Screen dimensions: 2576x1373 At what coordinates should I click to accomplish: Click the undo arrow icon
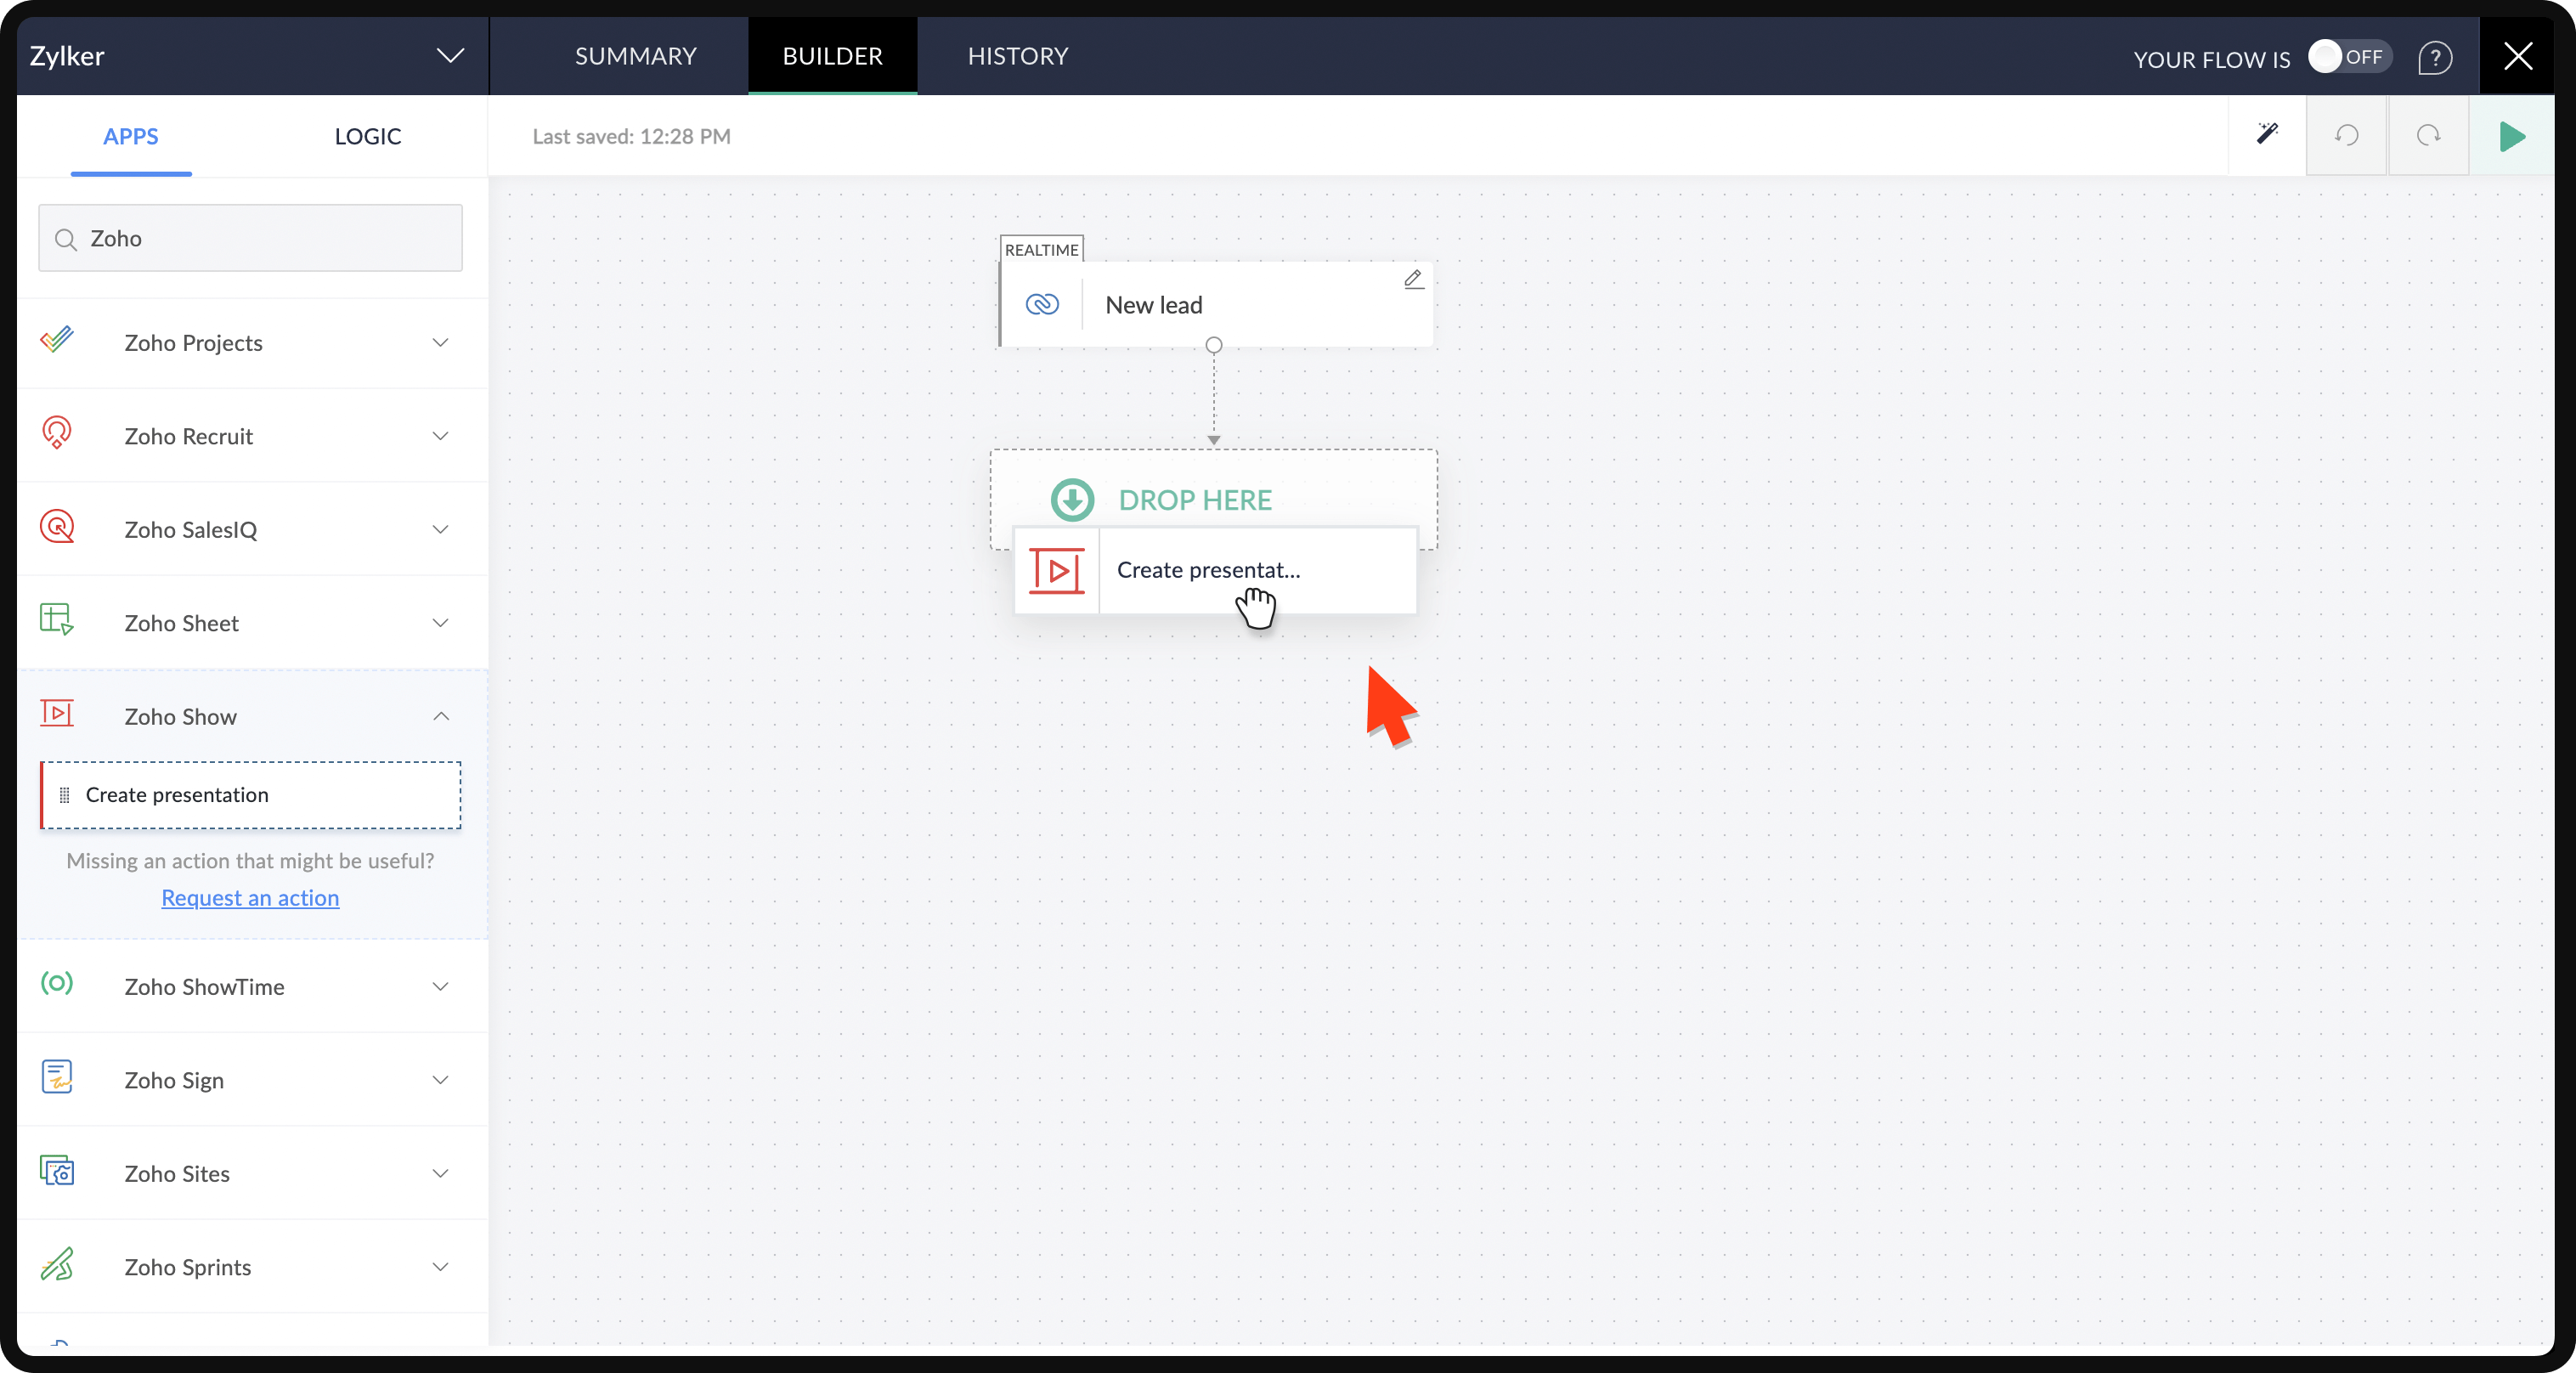(x=2347, y=135)
